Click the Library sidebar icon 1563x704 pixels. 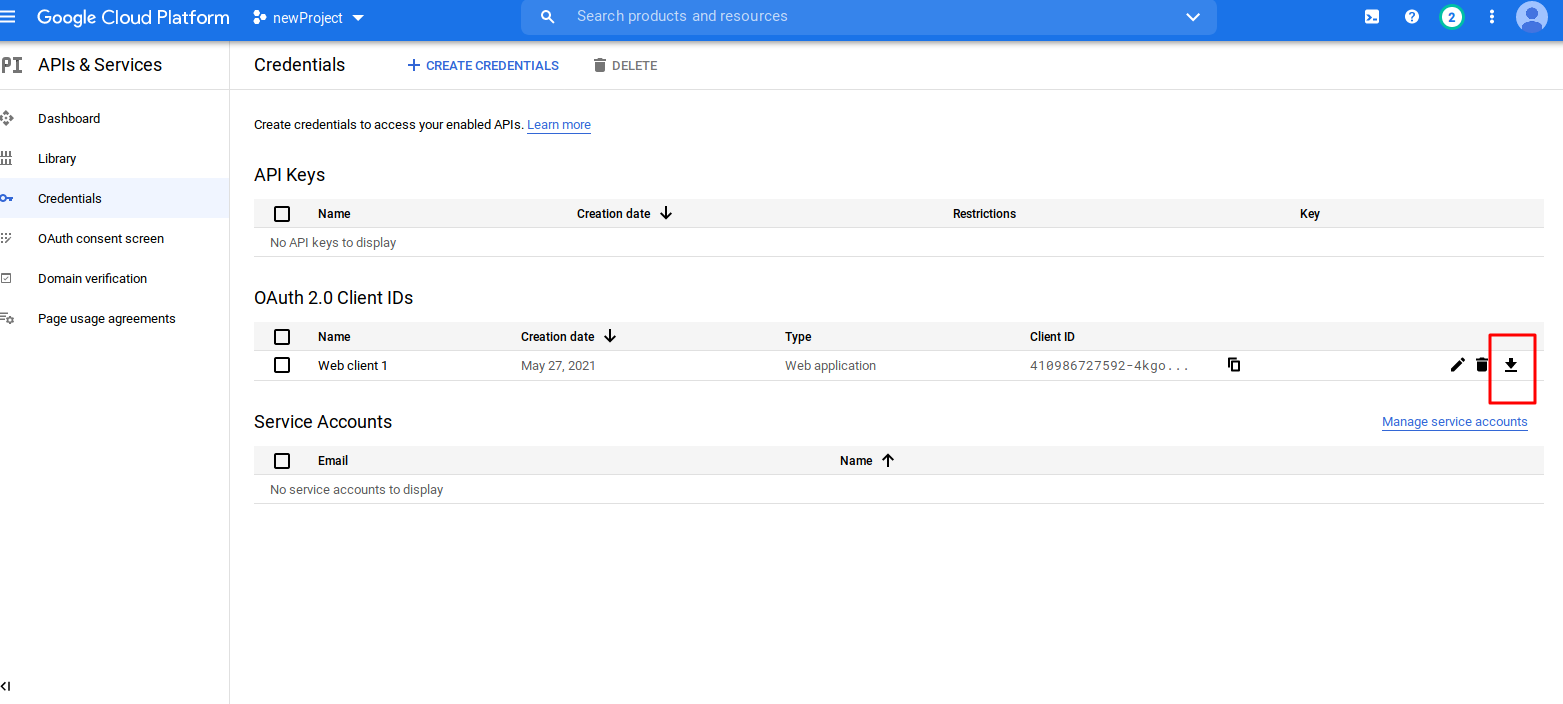point(7,158)
